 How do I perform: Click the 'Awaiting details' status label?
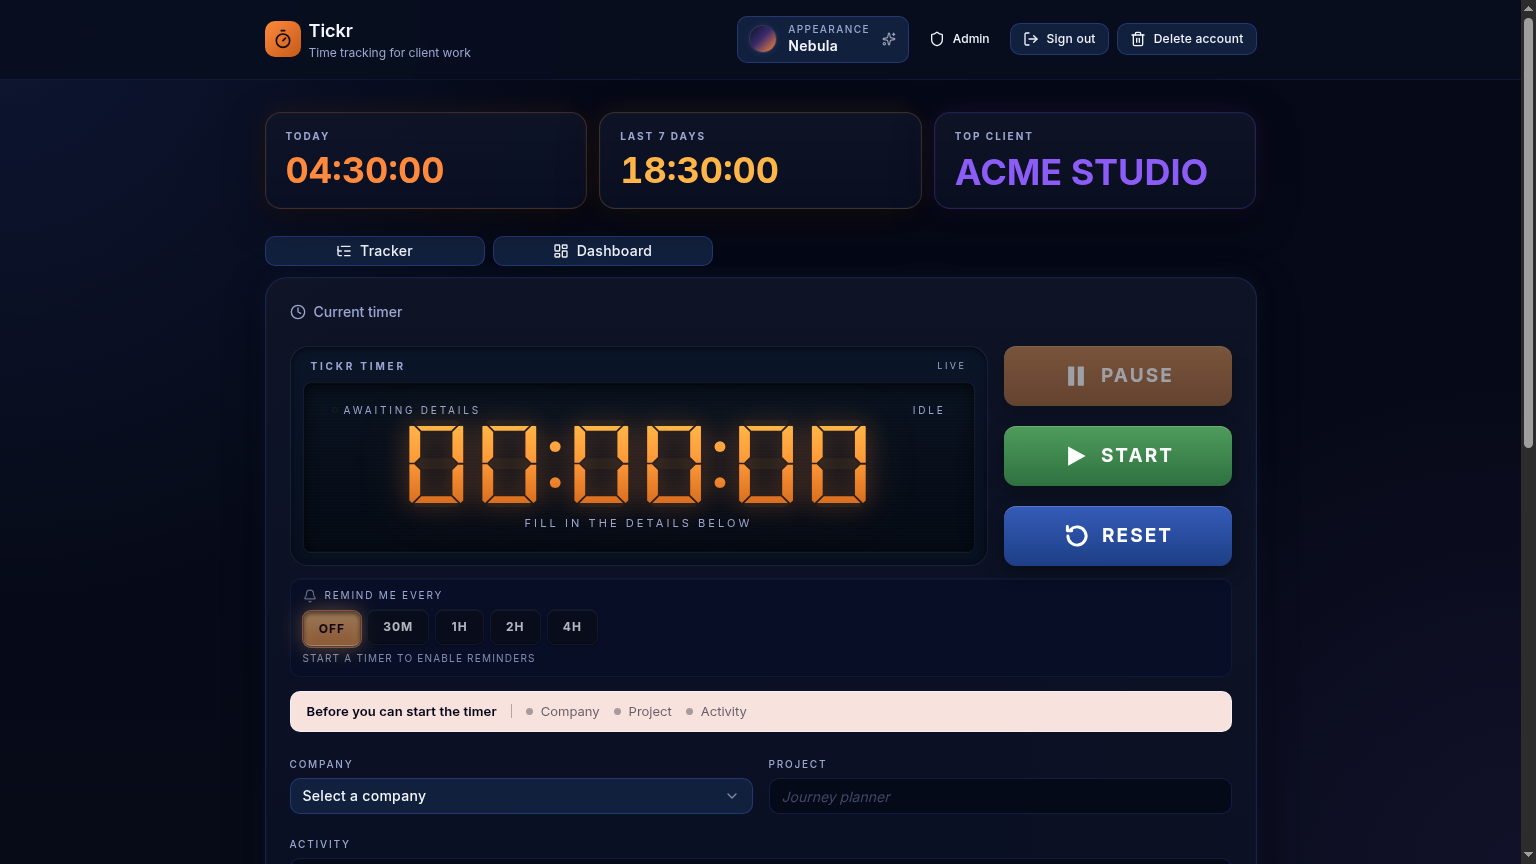(411, 410)
